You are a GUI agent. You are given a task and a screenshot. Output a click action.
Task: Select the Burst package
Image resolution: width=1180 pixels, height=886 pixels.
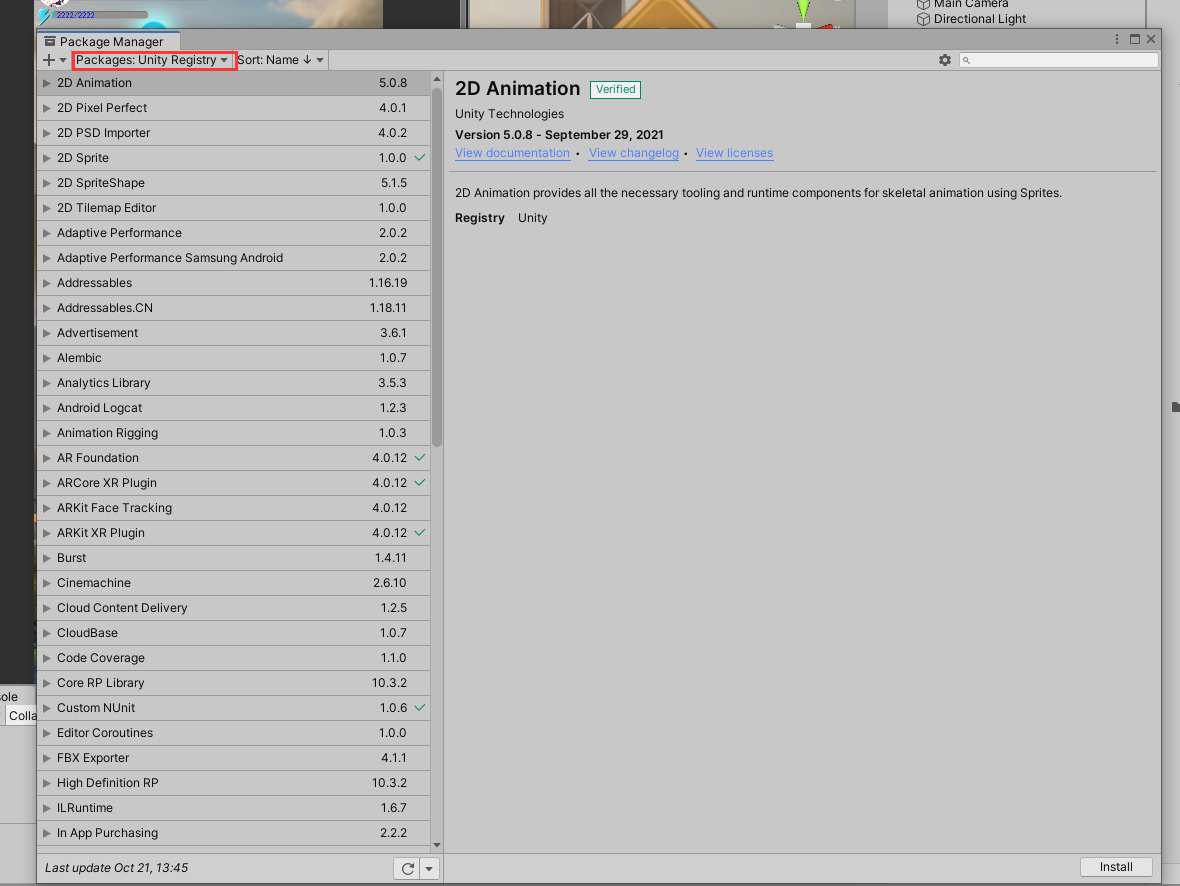pyautogui.click(x=233, y=558)
